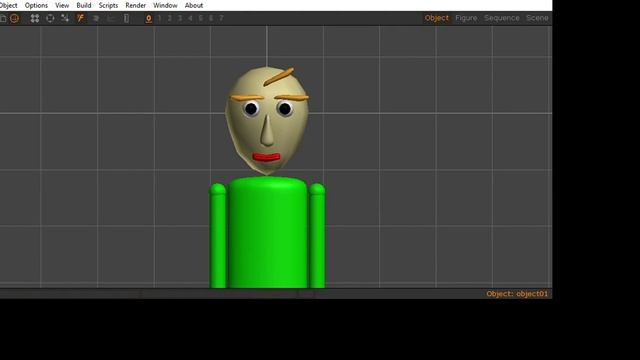Open the Build menu
640x360 pixels.
[x=84, y=5]
